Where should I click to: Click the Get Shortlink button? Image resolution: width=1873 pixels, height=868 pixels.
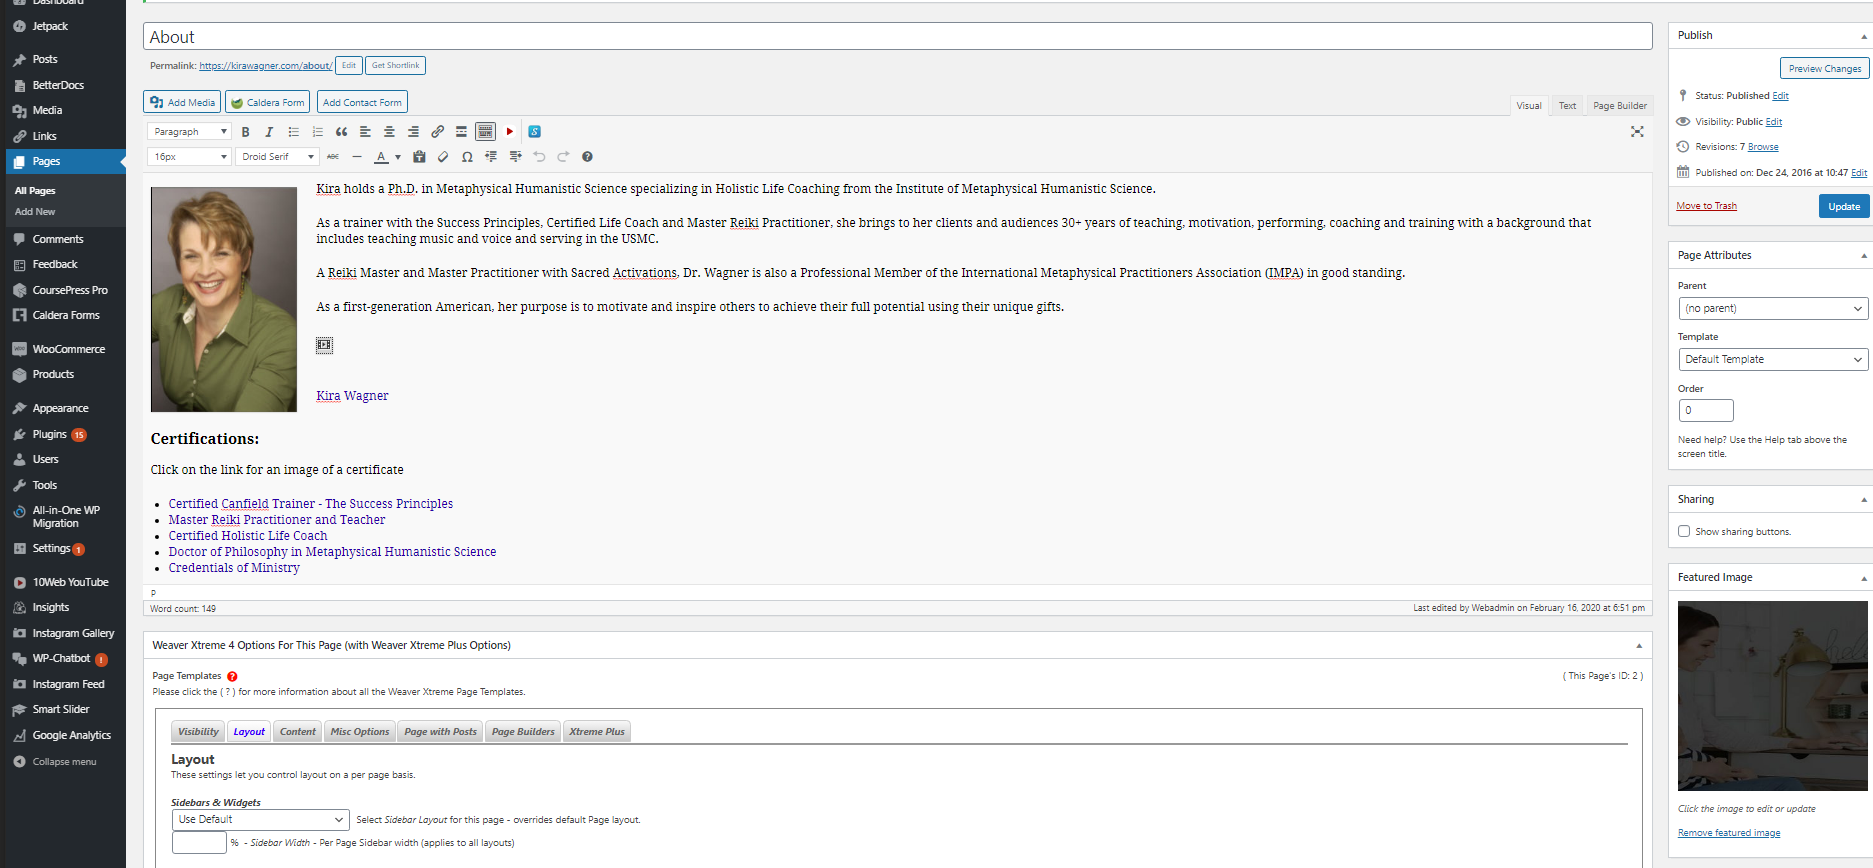pos(395,66)
